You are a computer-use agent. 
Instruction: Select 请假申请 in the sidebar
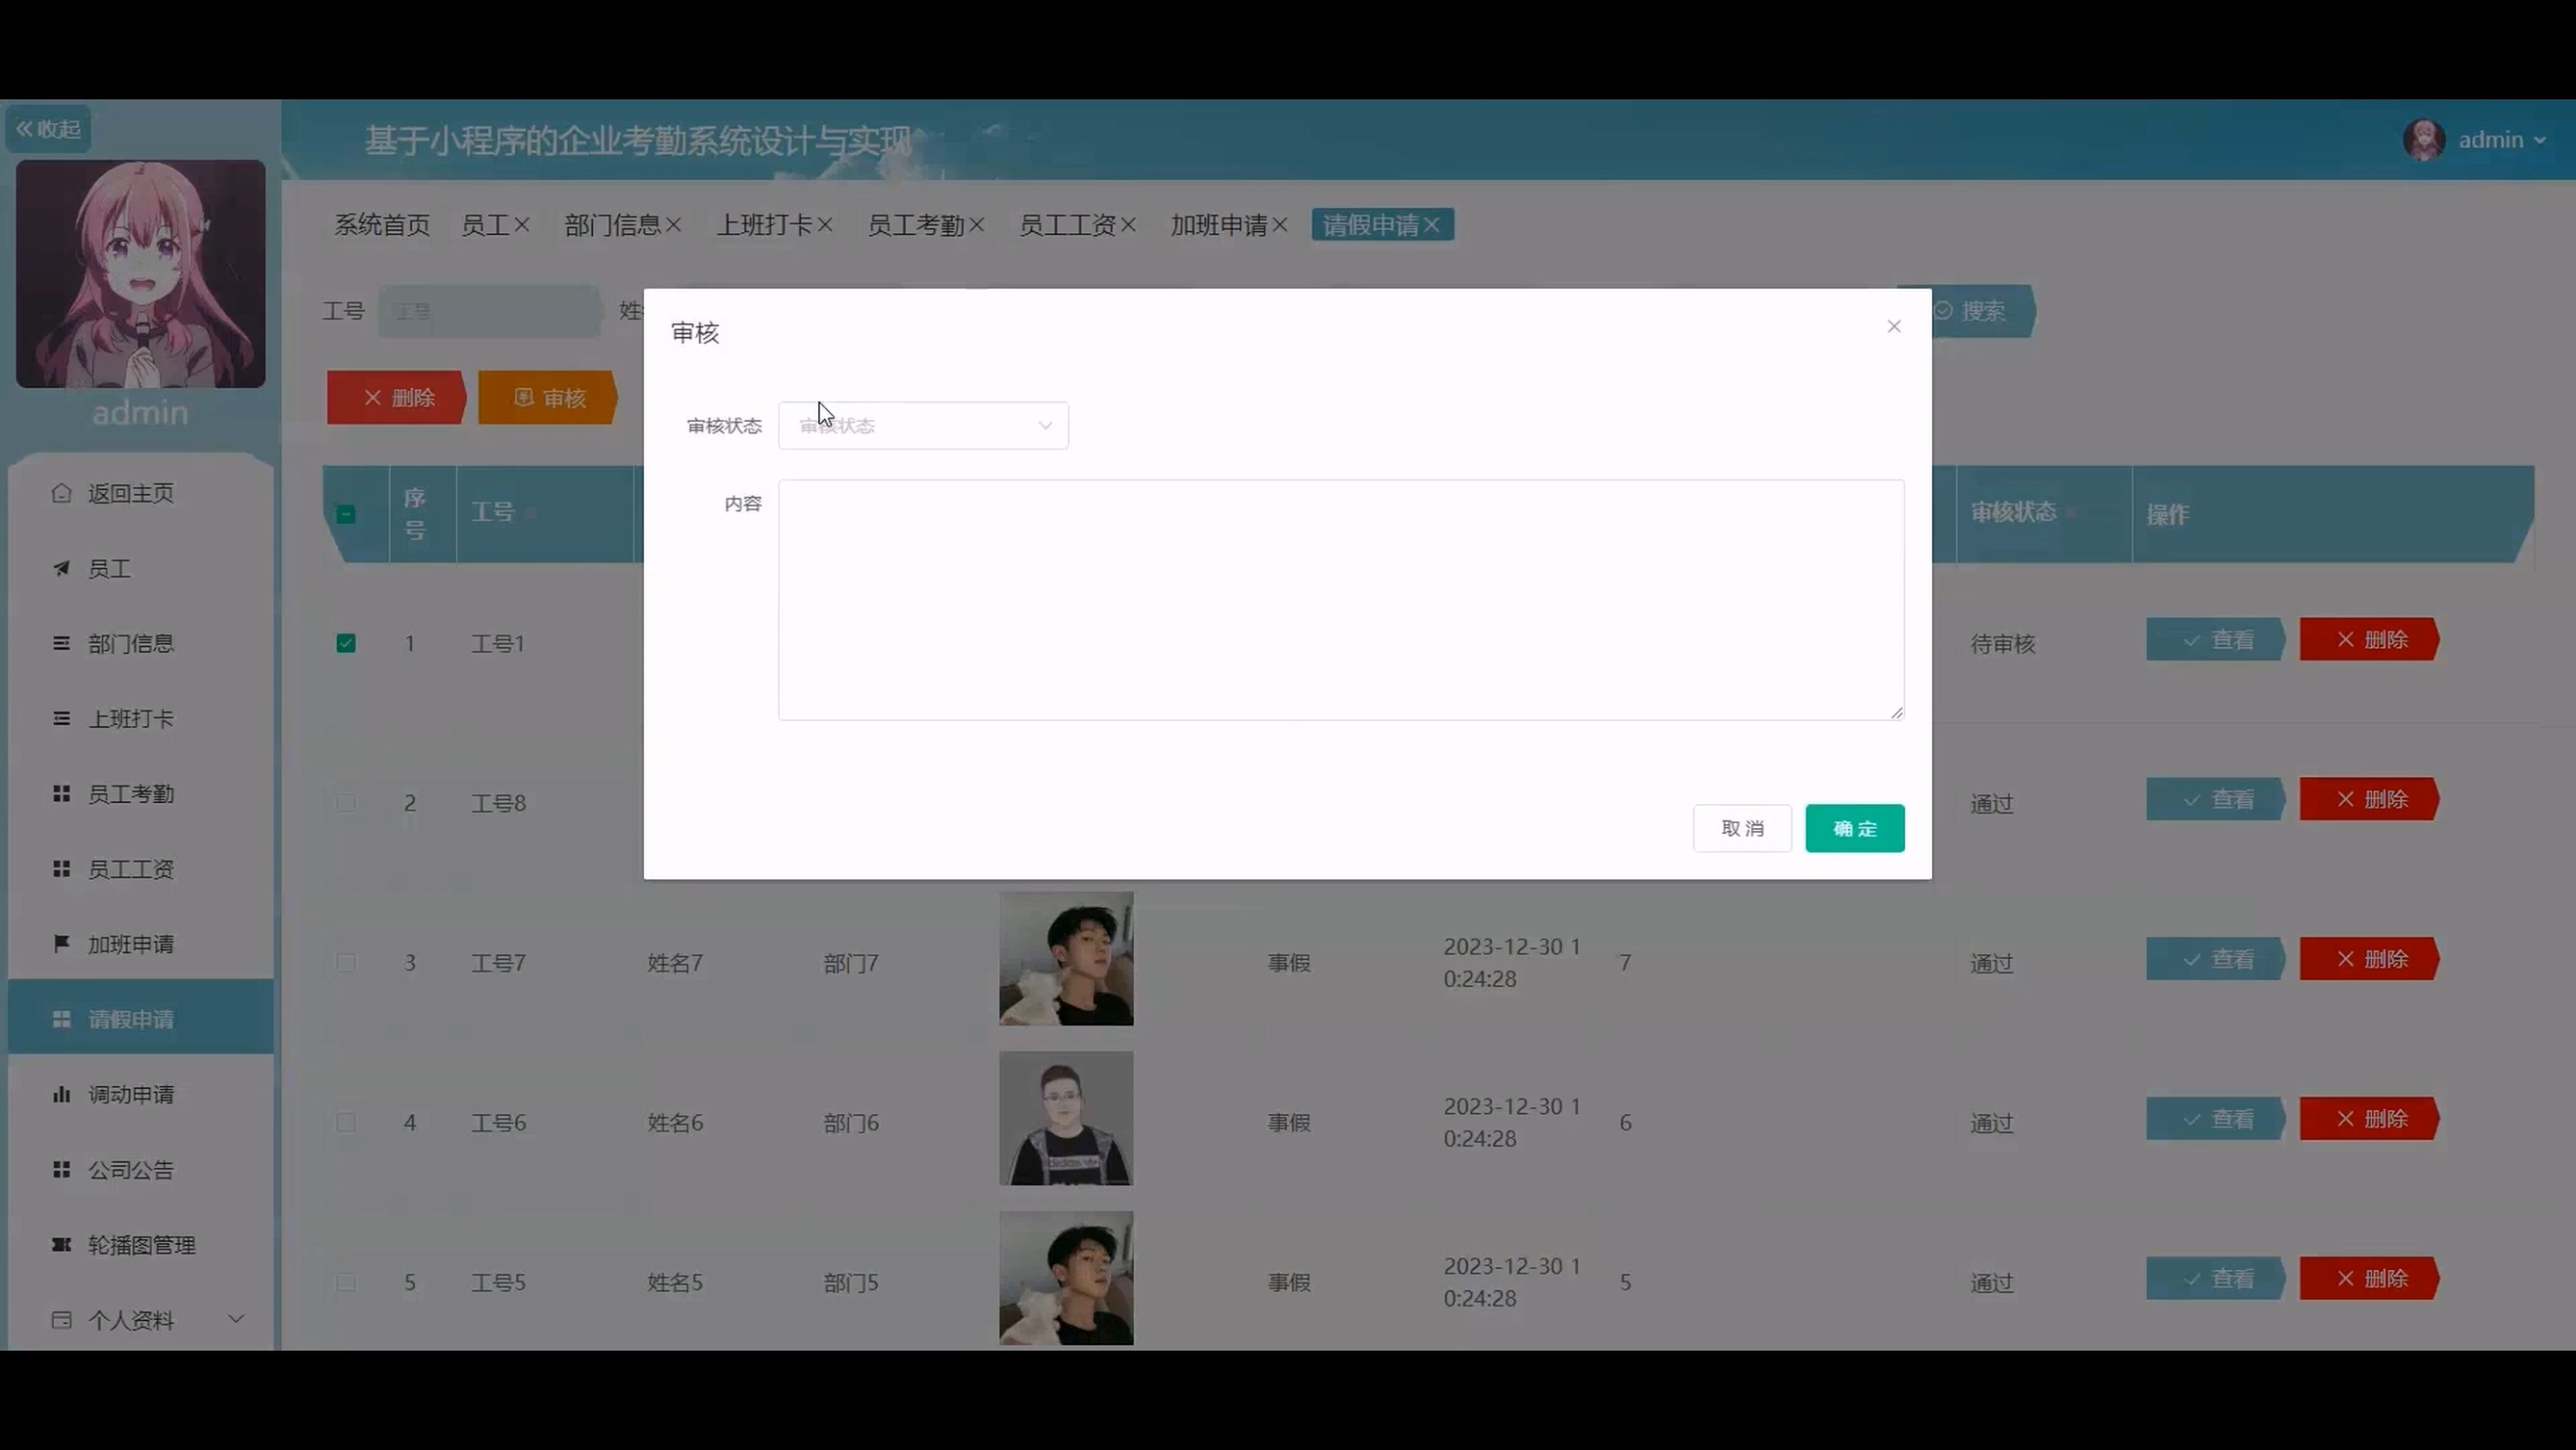pos(141,1019)
